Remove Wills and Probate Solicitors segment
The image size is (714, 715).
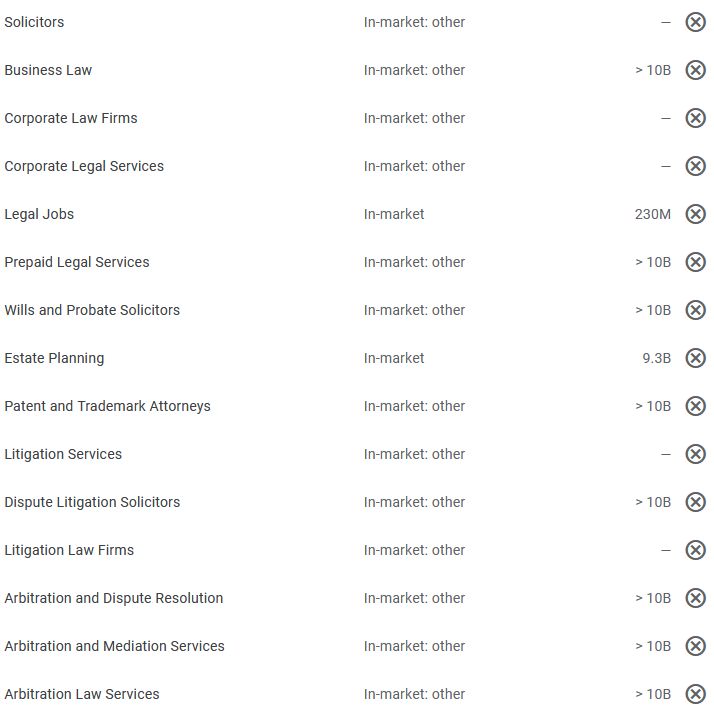click(695, 310)
